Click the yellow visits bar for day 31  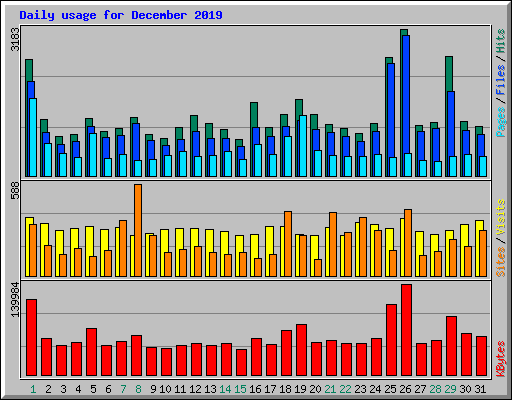click(x=478, y=248)
